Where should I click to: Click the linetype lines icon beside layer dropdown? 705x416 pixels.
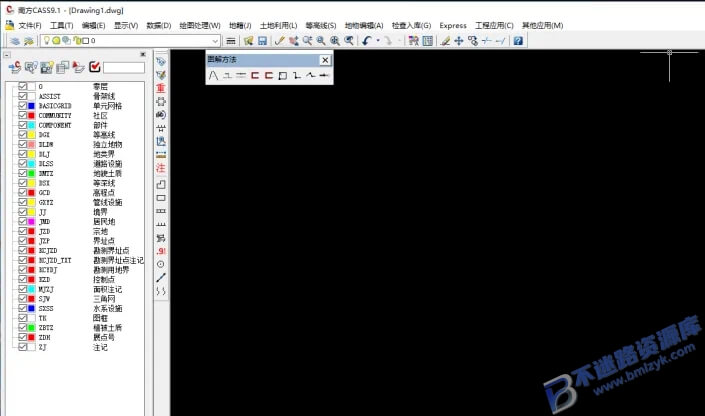pos(231,41)
